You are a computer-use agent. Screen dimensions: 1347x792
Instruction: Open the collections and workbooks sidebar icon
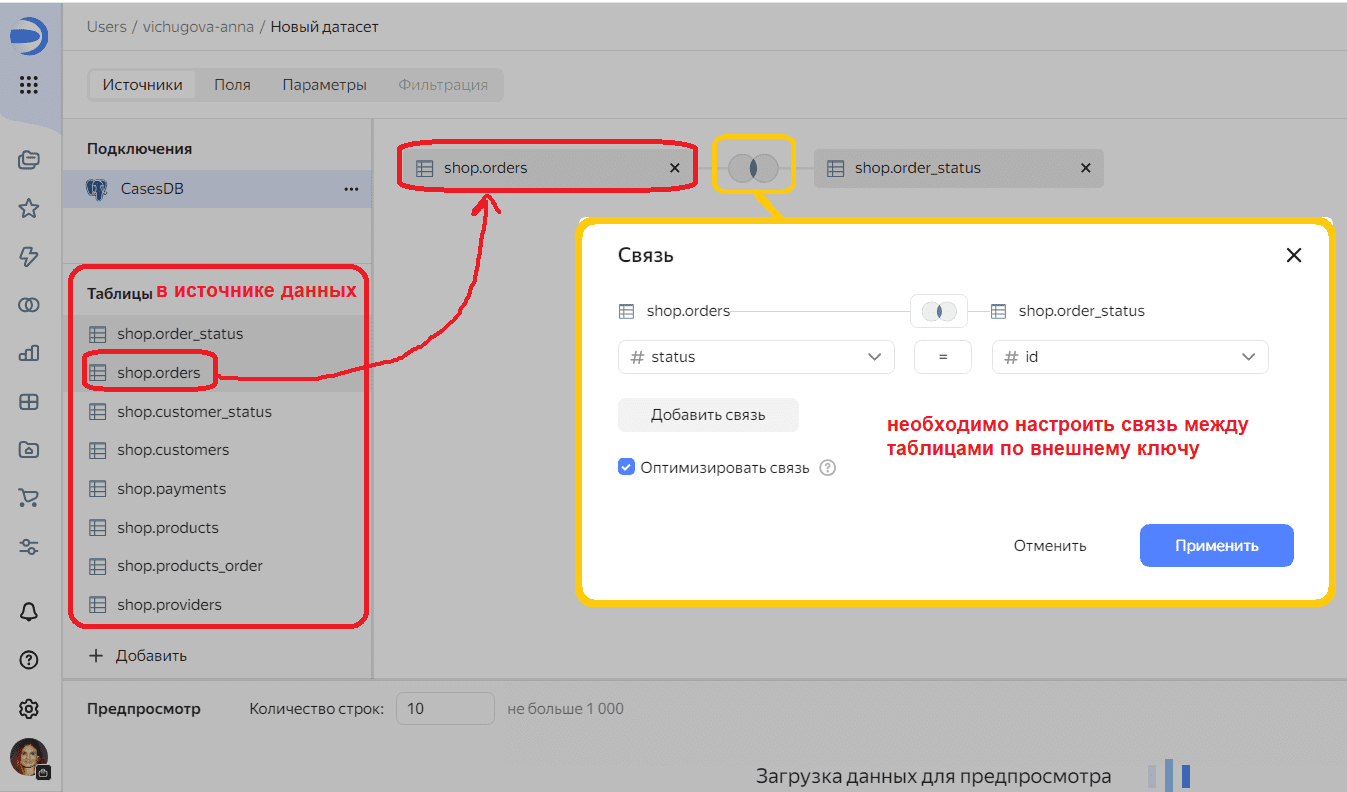click(29, 160)
